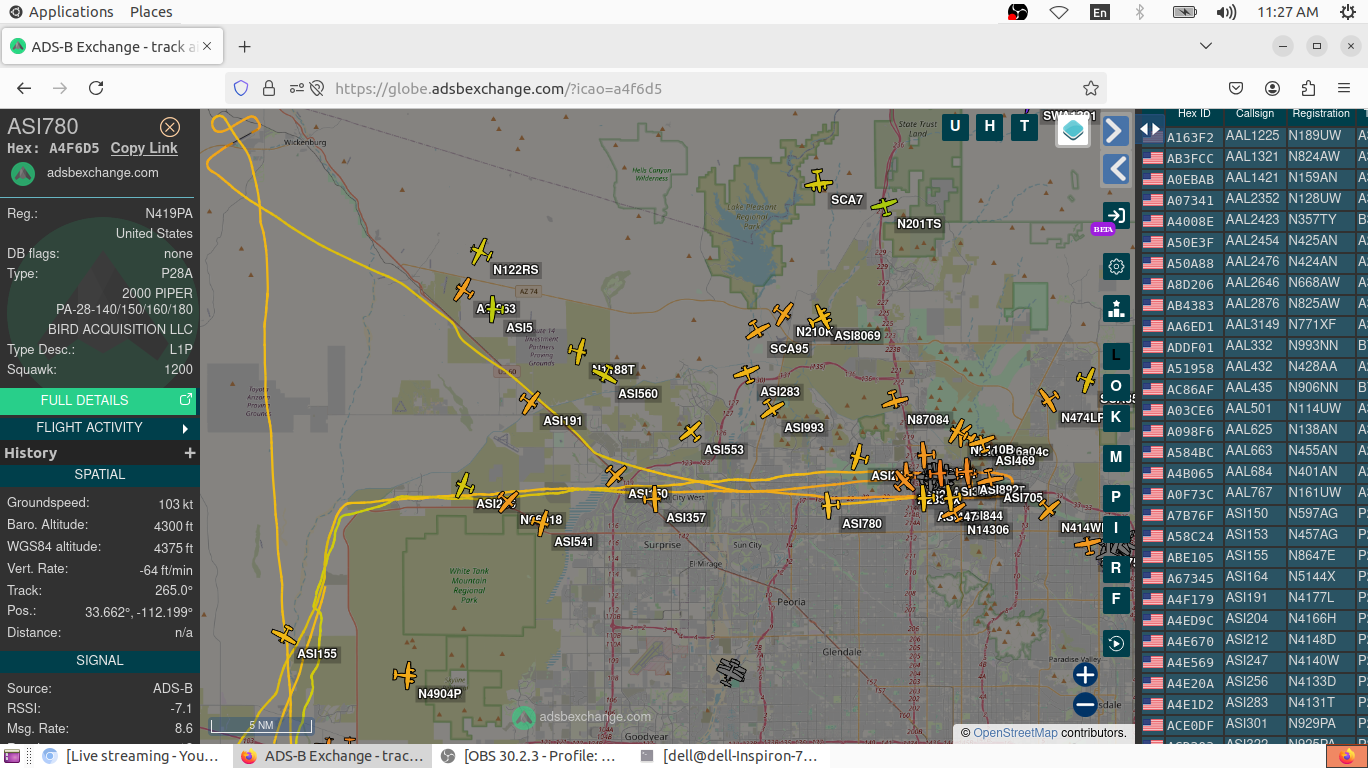This screenshot has height=768, width=1368.
Task: Toggle the T map button
Action: click(x=1023, y=126)
